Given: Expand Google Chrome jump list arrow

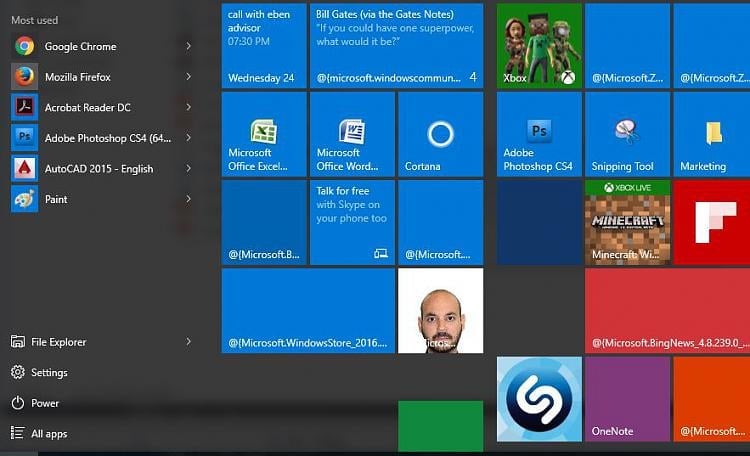Looking at the screenshot, I should coord(188,46).
